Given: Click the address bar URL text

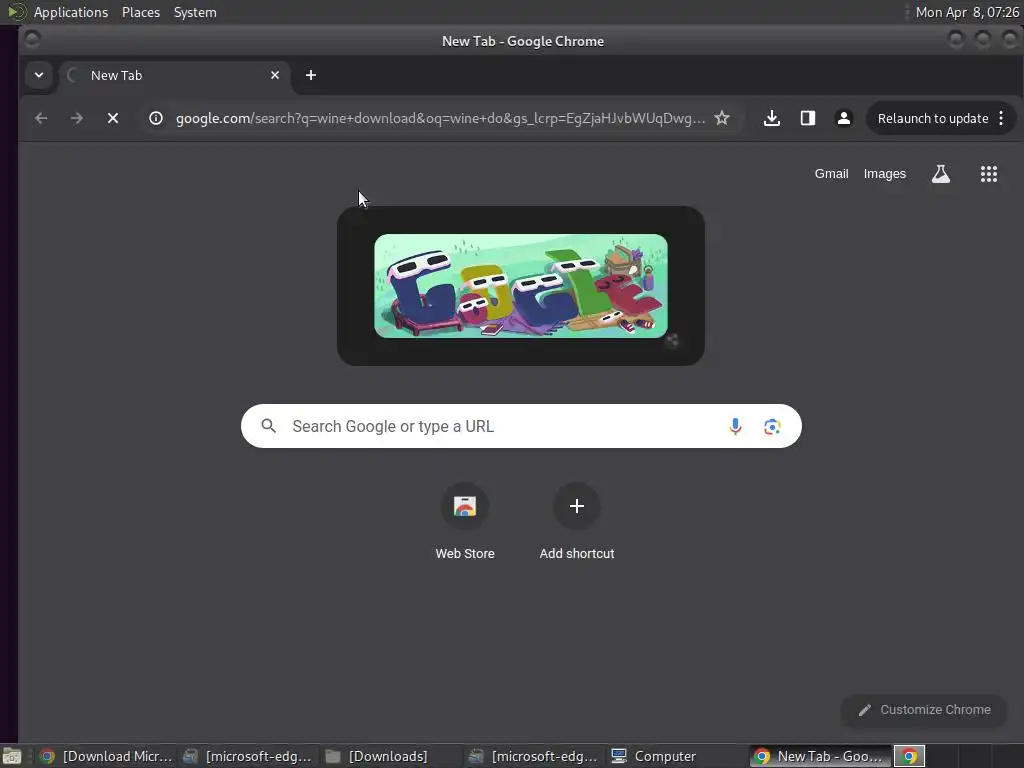Looking at the screenshot, I should [x=440, y=118].
